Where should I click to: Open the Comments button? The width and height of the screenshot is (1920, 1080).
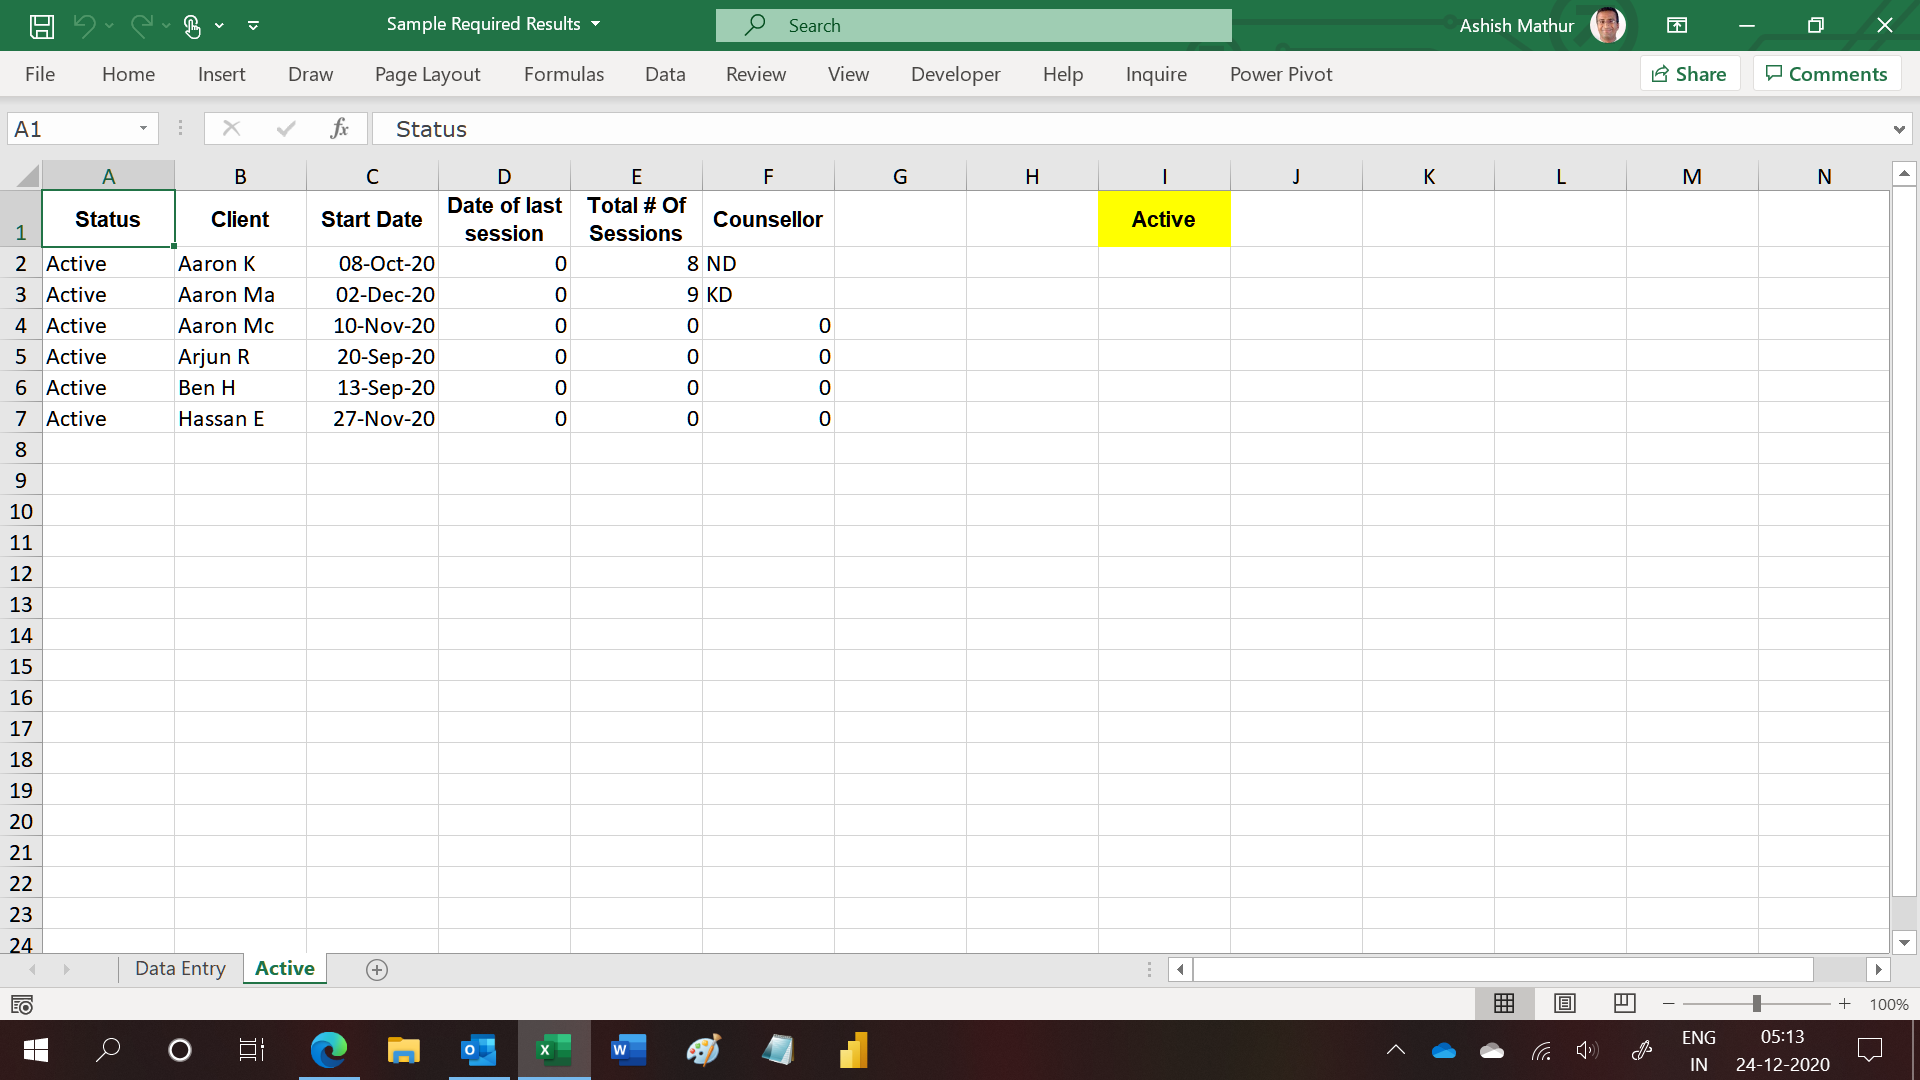pos(1826,74)
